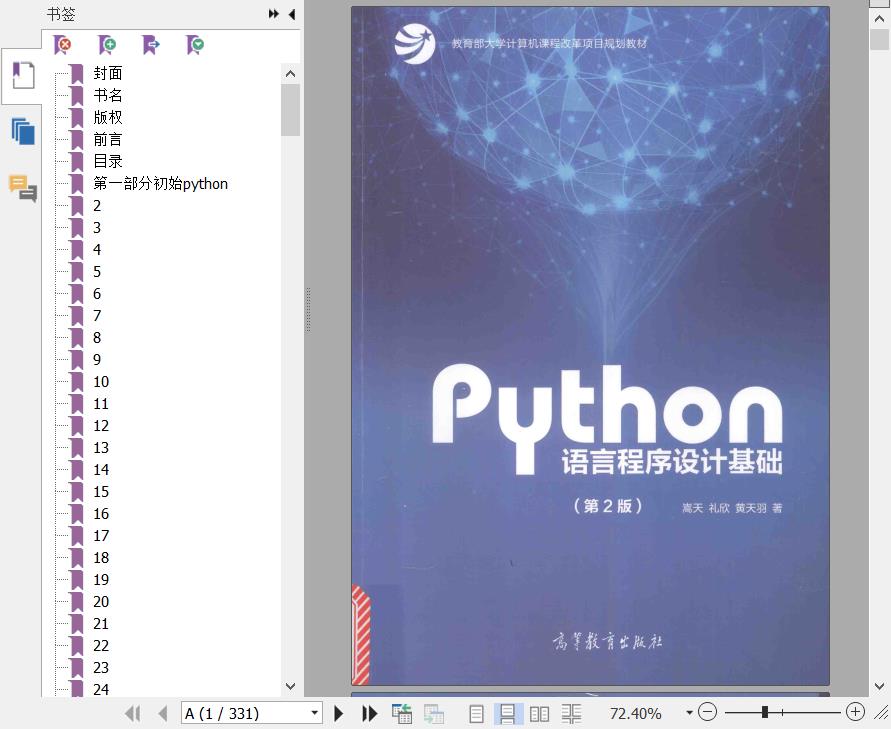Collapse the bookmarks panel with left arrow

click(x=292, y=14)
